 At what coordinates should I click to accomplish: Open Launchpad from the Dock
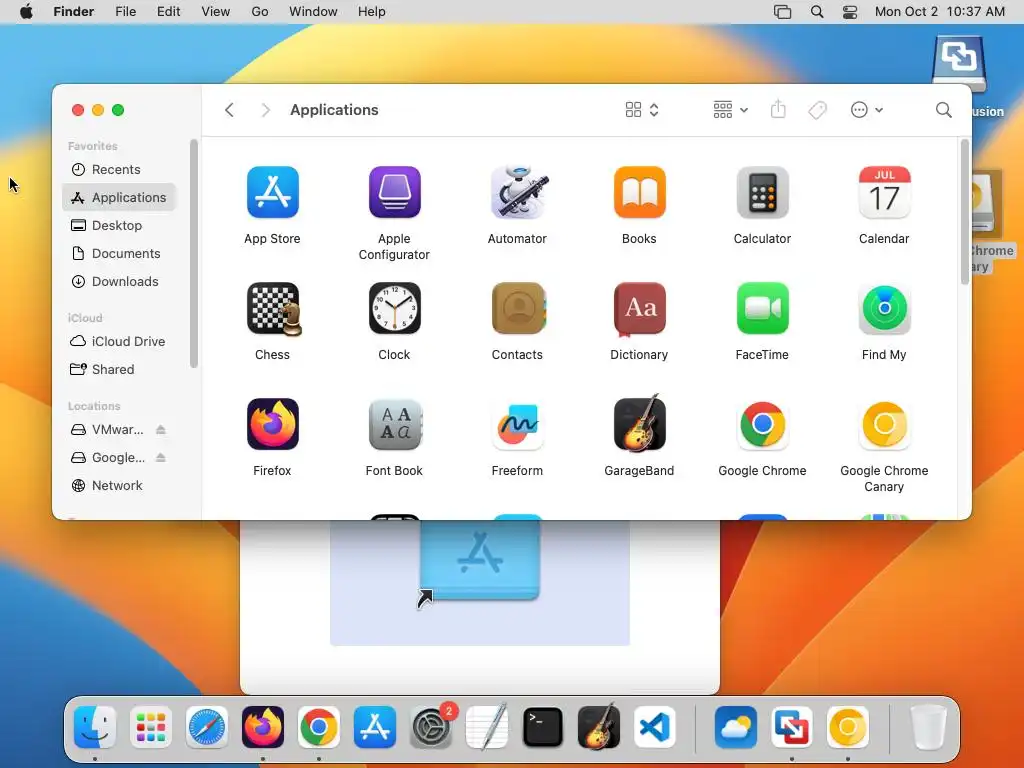[x=151, y=727]
